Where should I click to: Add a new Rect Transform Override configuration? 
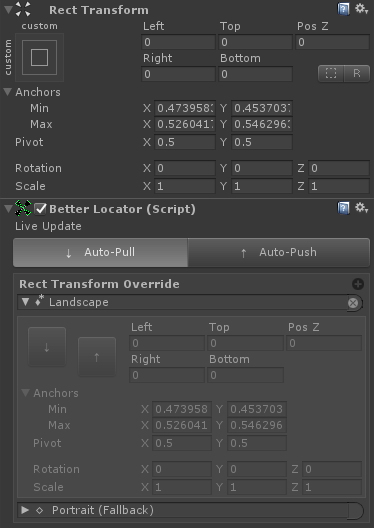pyautogui.click(x=358, y=284)
